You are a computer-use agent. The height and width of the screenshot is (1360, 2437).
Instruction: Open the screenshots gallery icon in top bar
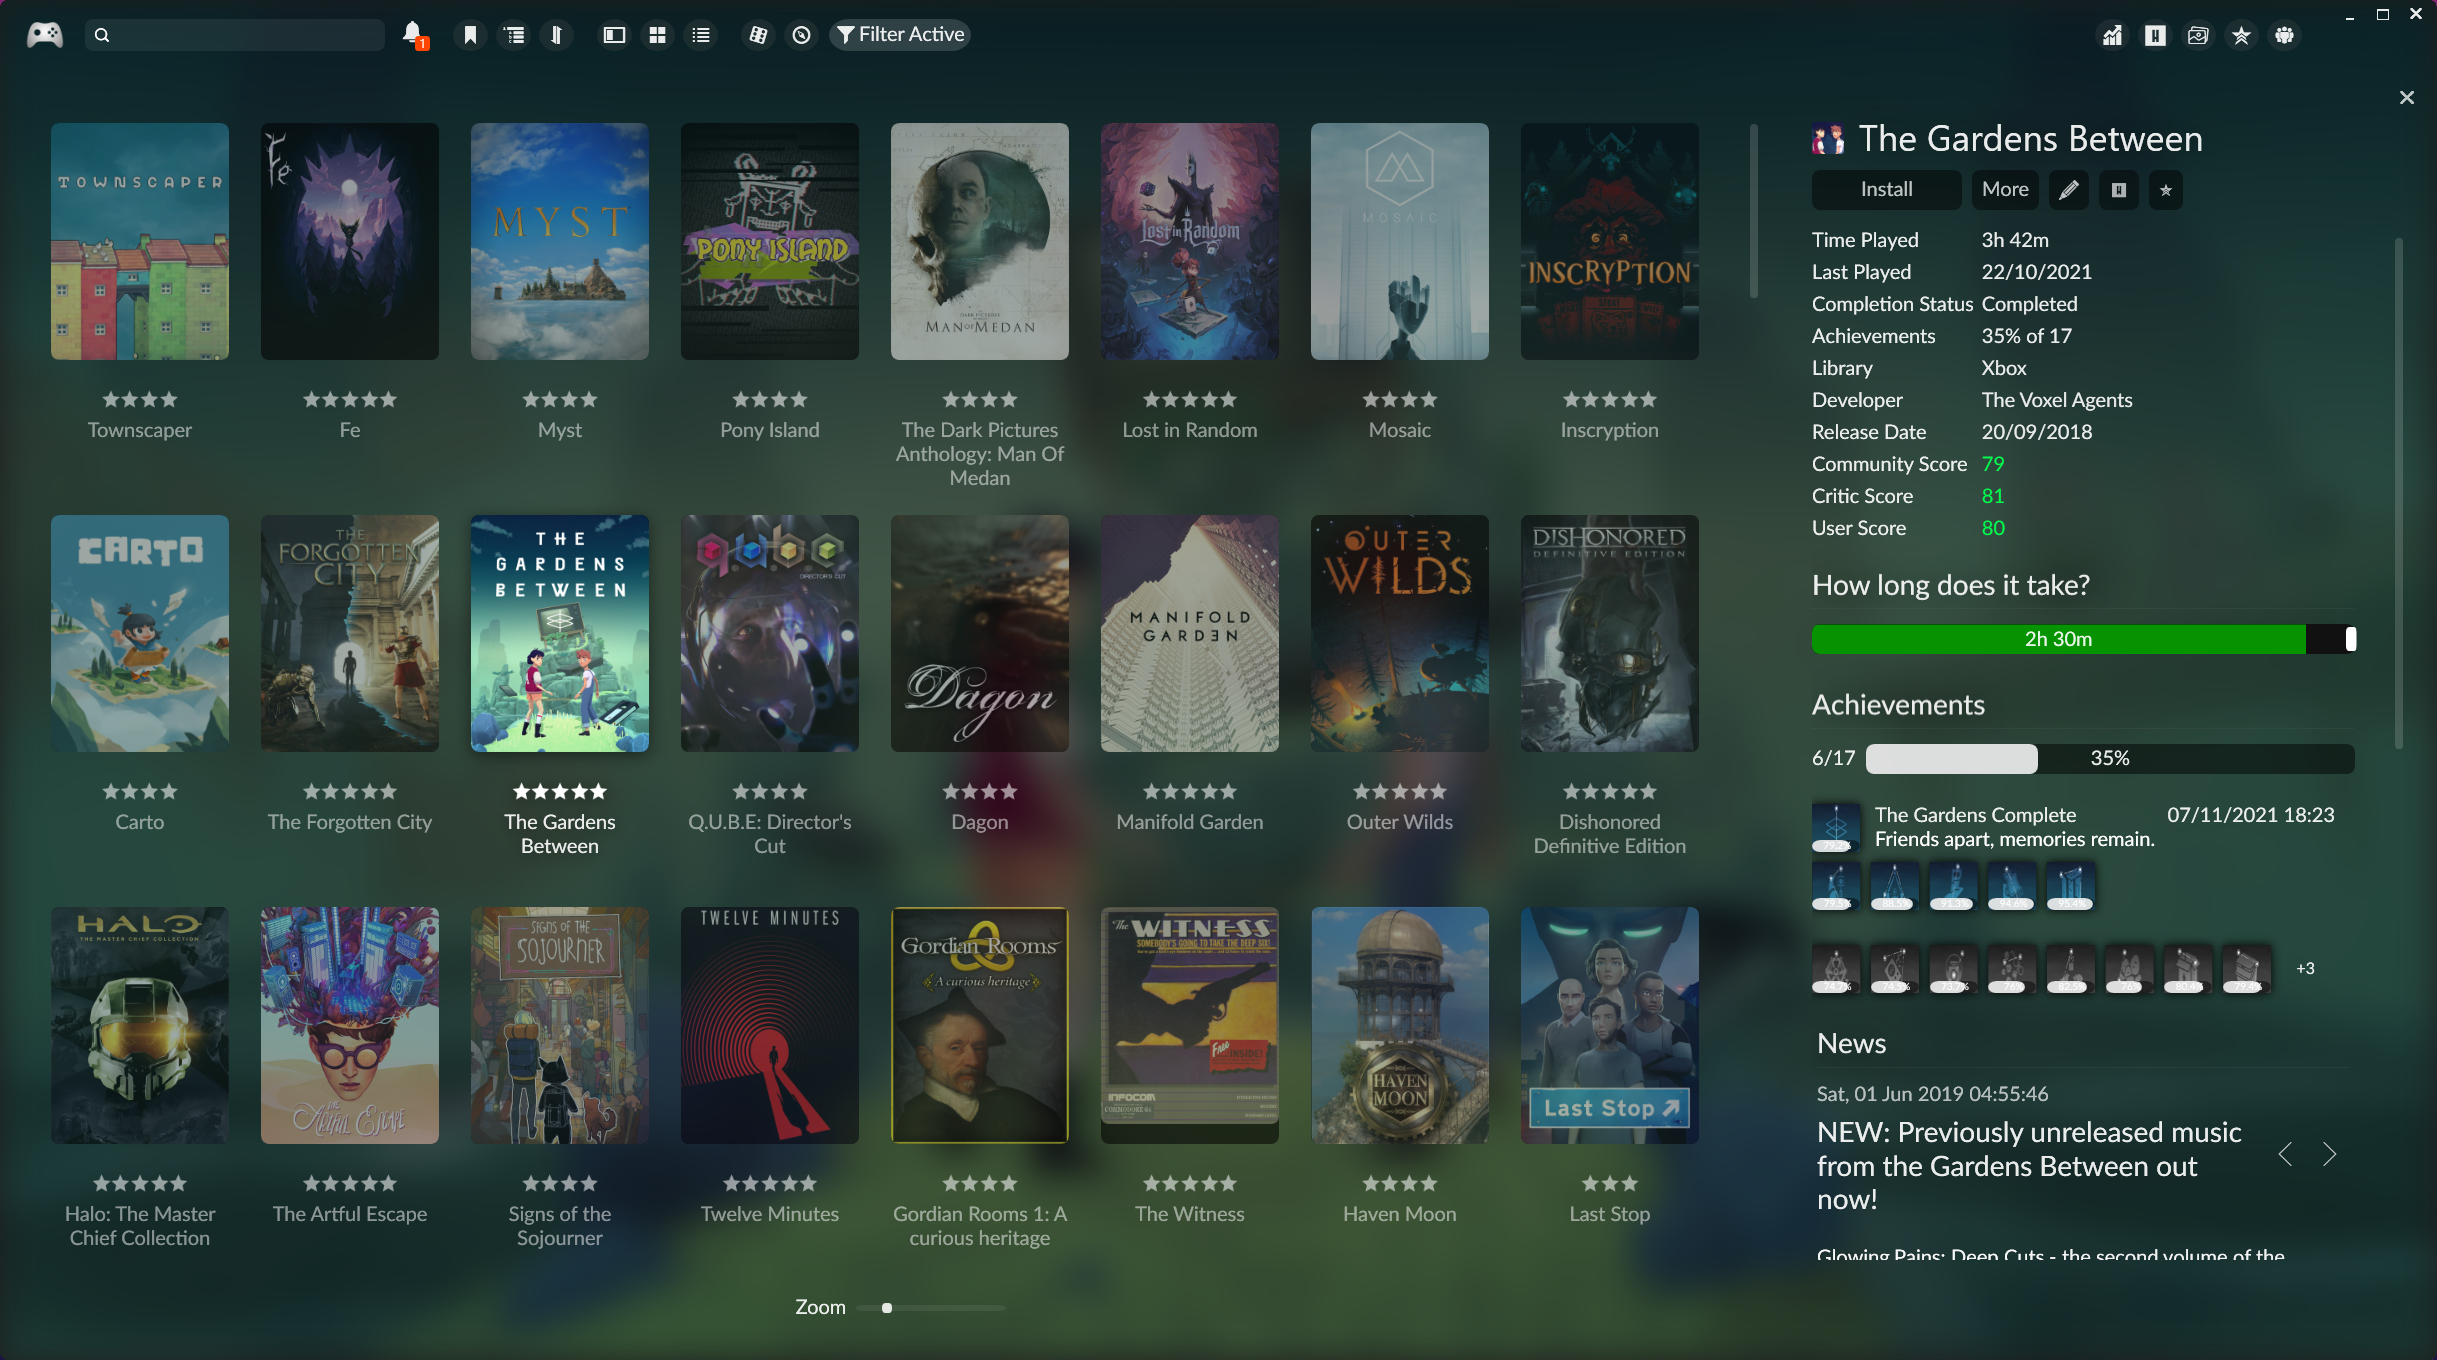point(2198,36)
